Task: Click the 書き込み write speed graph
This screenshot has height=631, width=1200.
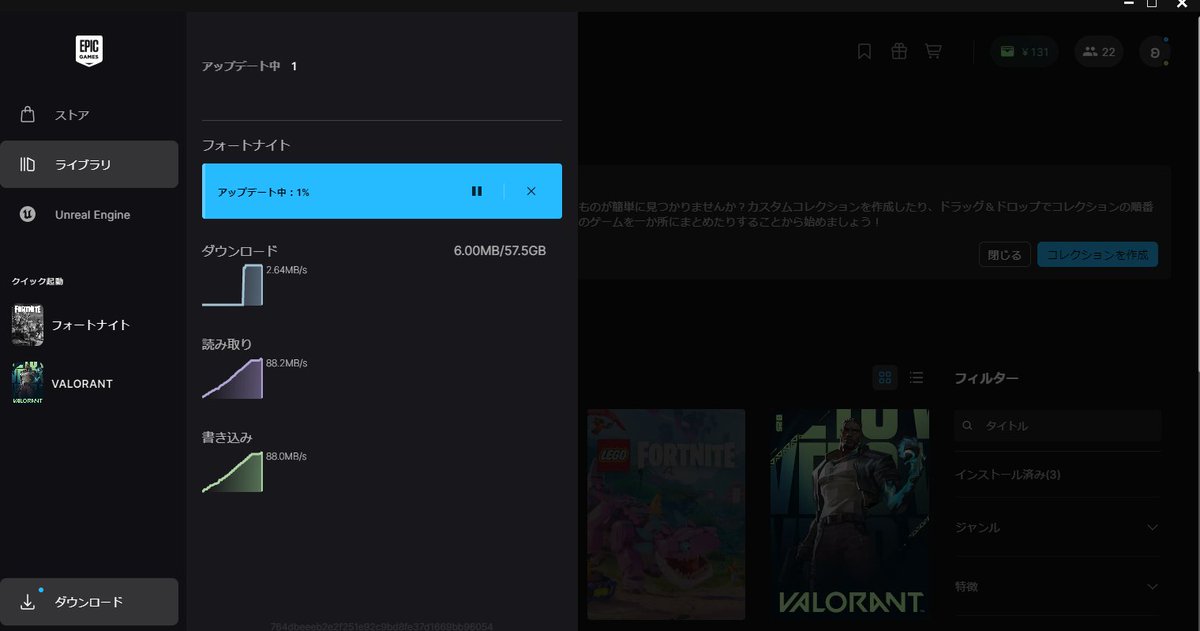Action: point(233,472)
